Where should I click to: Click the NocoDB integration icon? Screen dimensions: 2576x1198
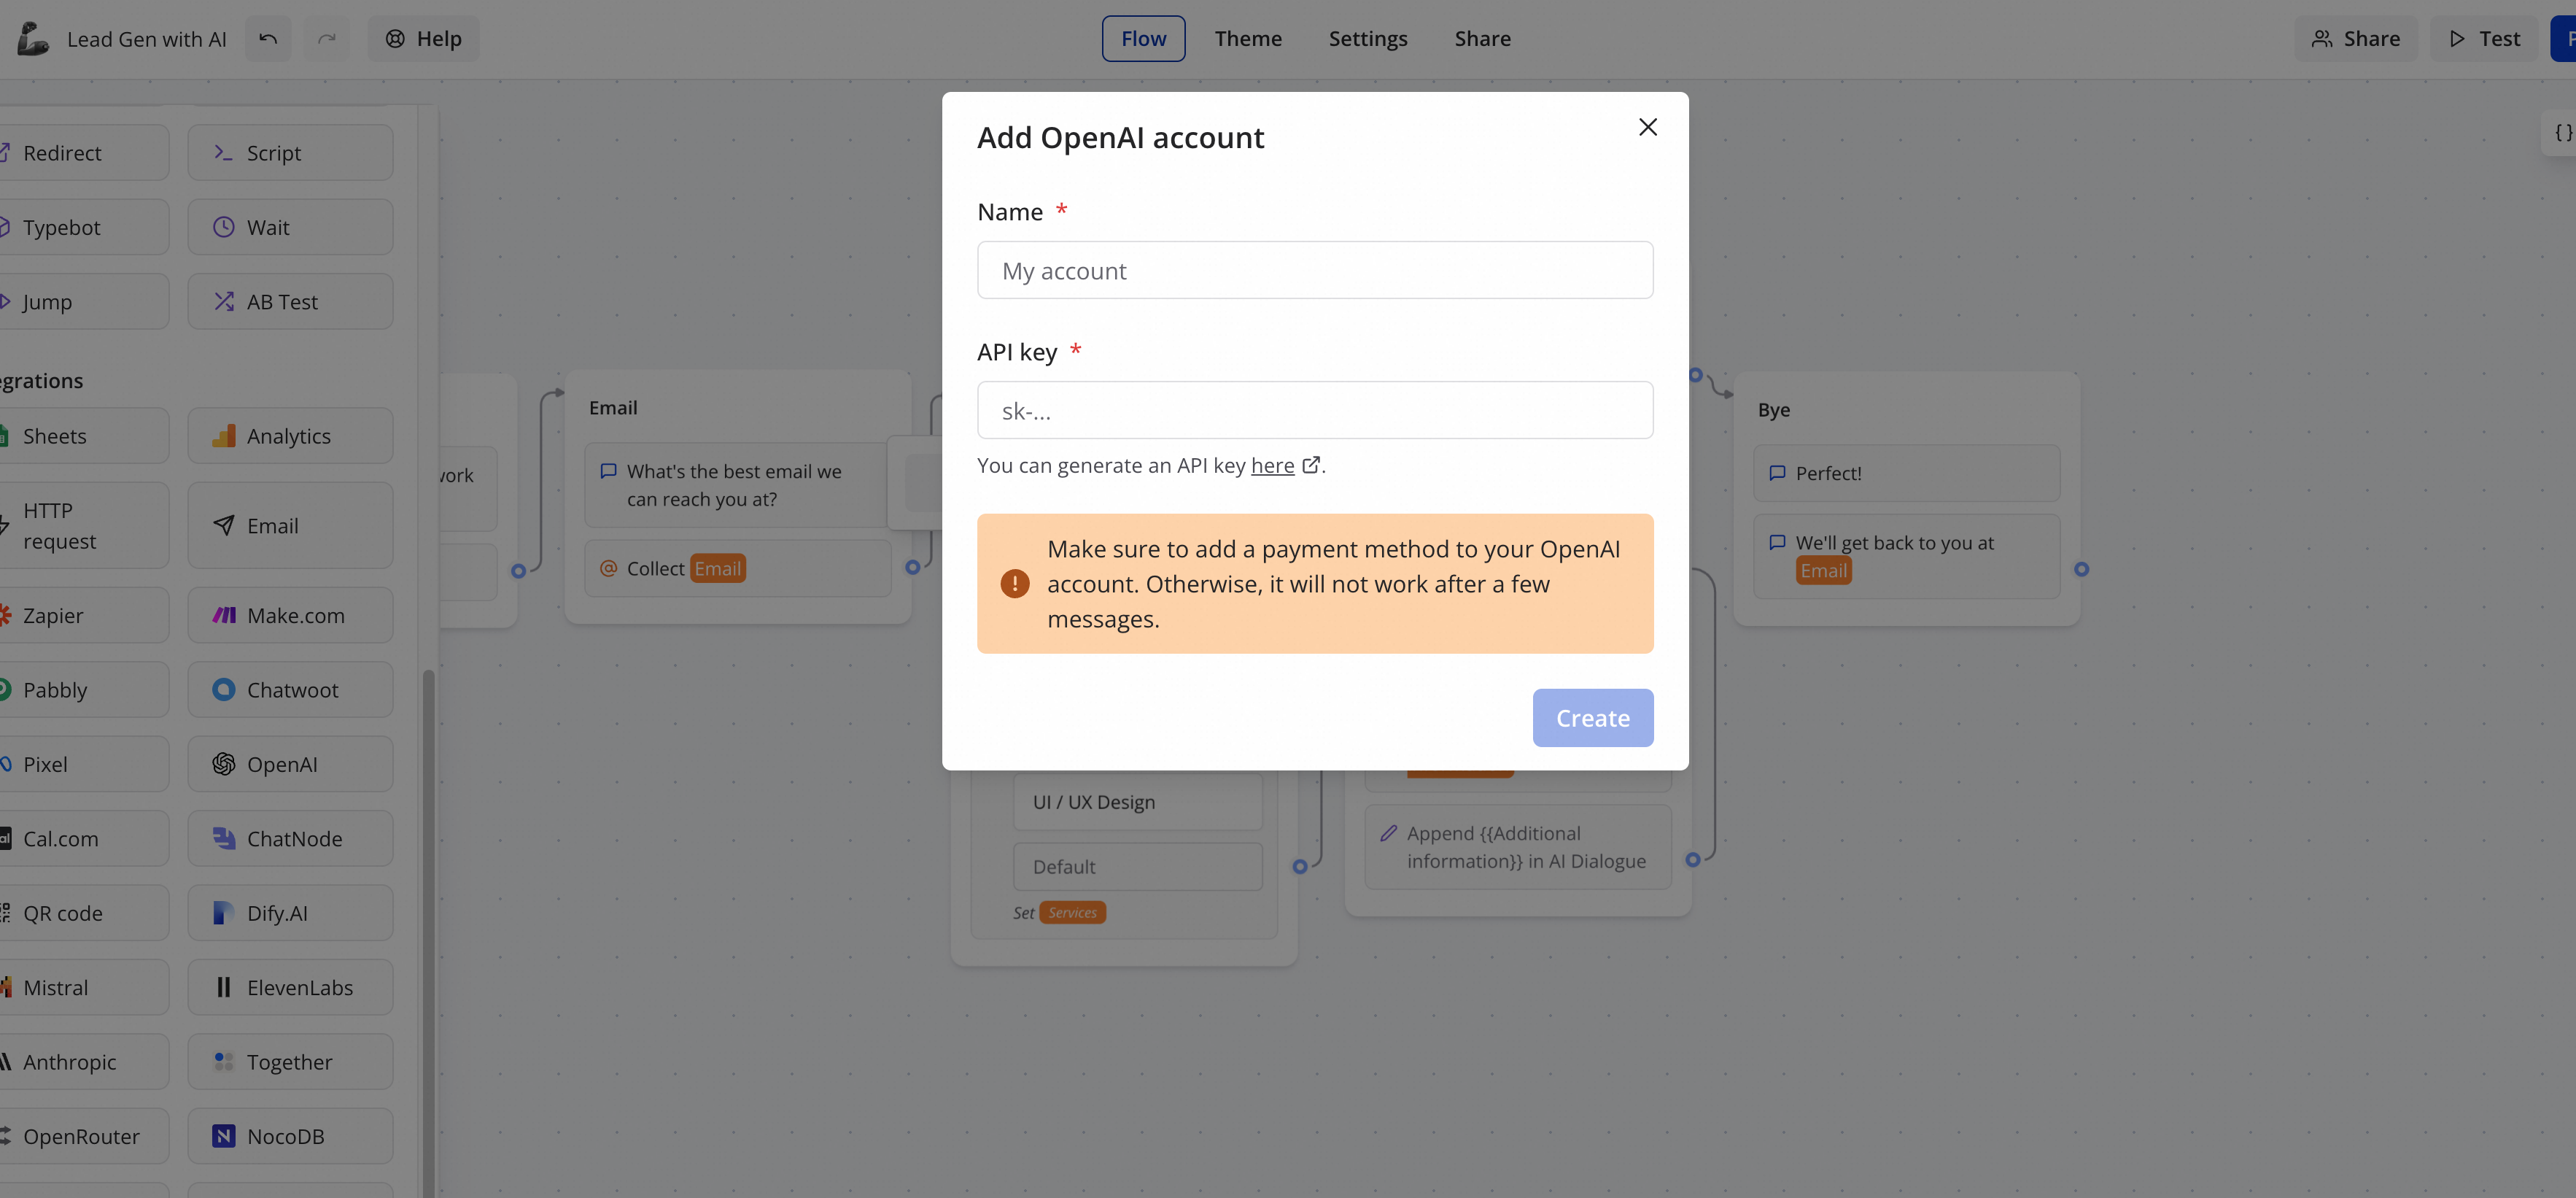[223, 1136]
